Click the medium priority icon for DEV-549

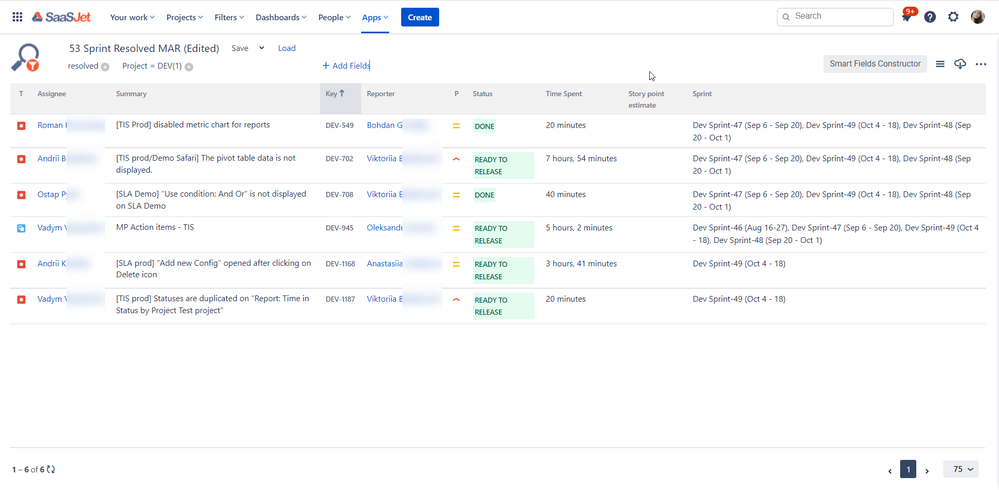(456, 126)
